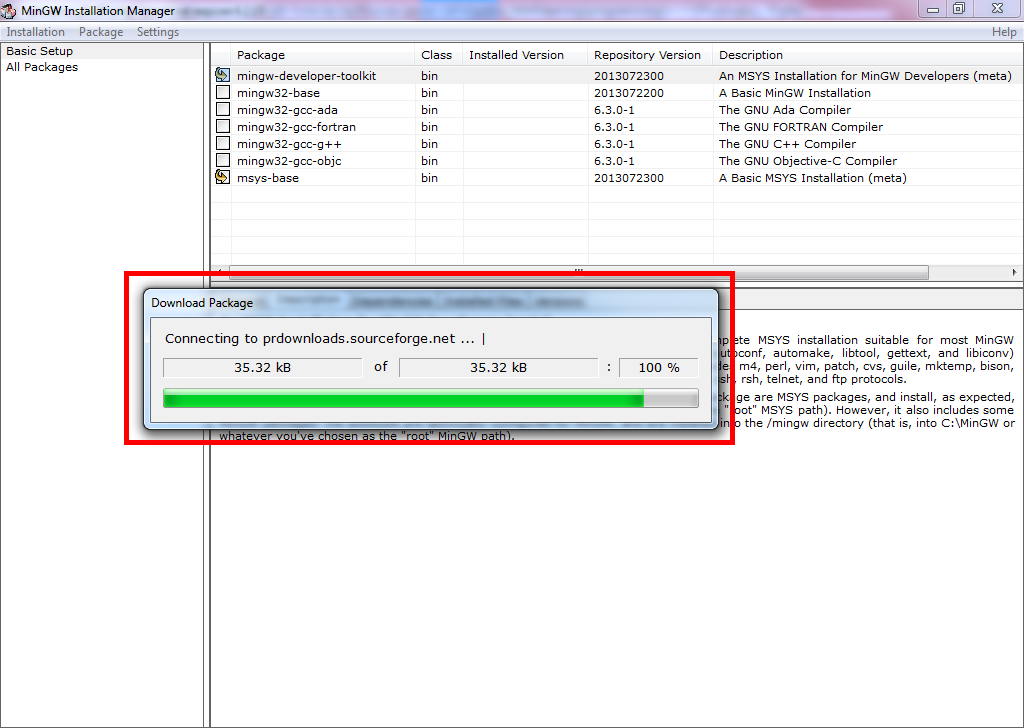The image size is (1024, 728).
Task: Tick the mingw32-gcc-g++ package checkbox
Action: click(222, 144)
